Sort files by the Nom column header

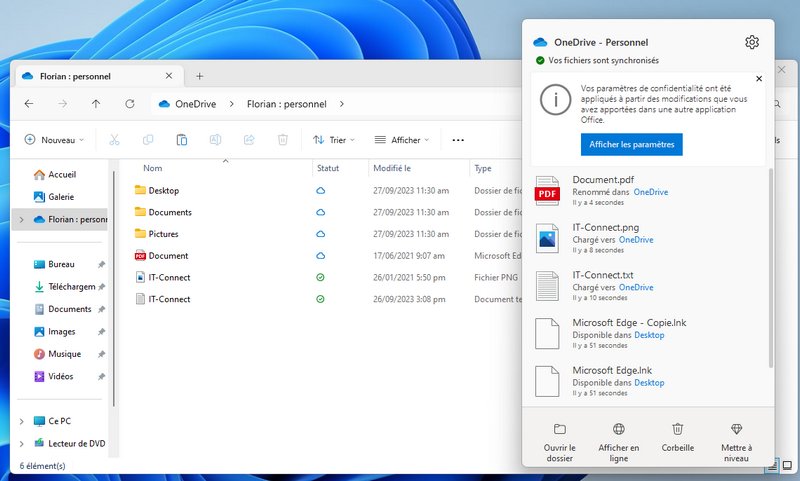[153, 168]
